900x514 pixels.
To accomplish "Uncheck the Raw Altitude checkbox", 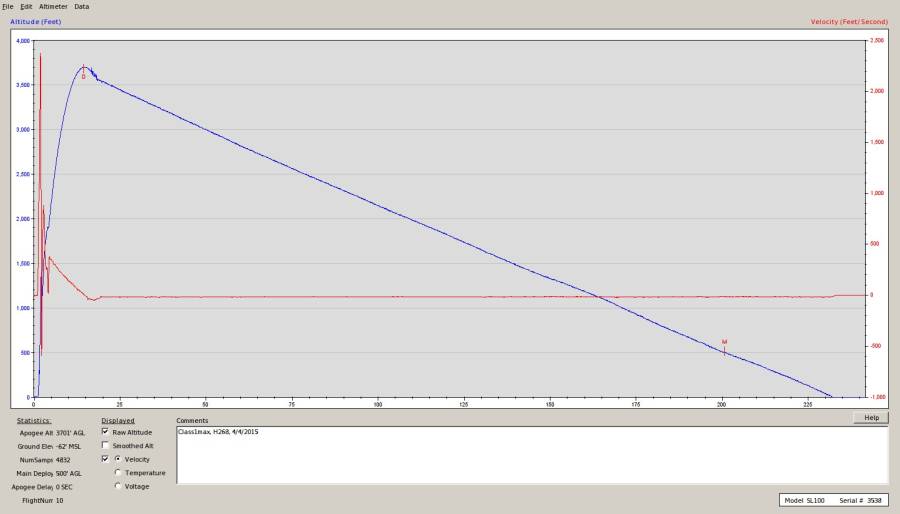I will click(105, 432).
